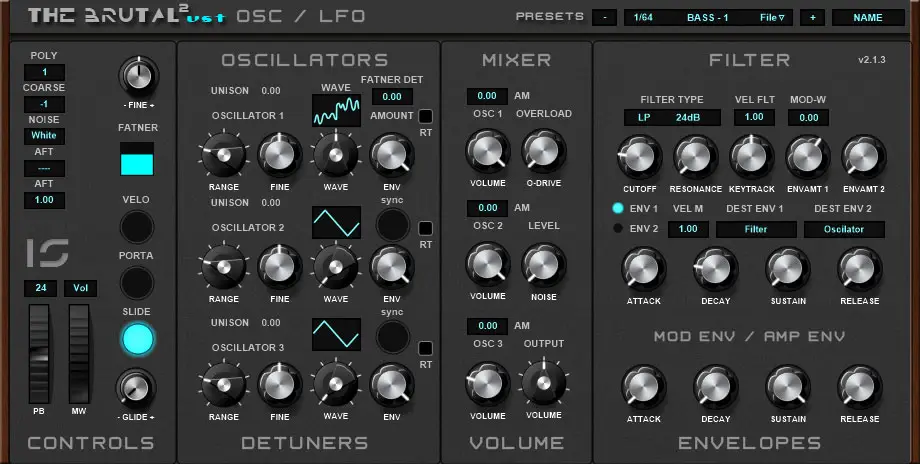Toggle the glowing SLIDE button off
Screen dimensions: 920x464
137,339
